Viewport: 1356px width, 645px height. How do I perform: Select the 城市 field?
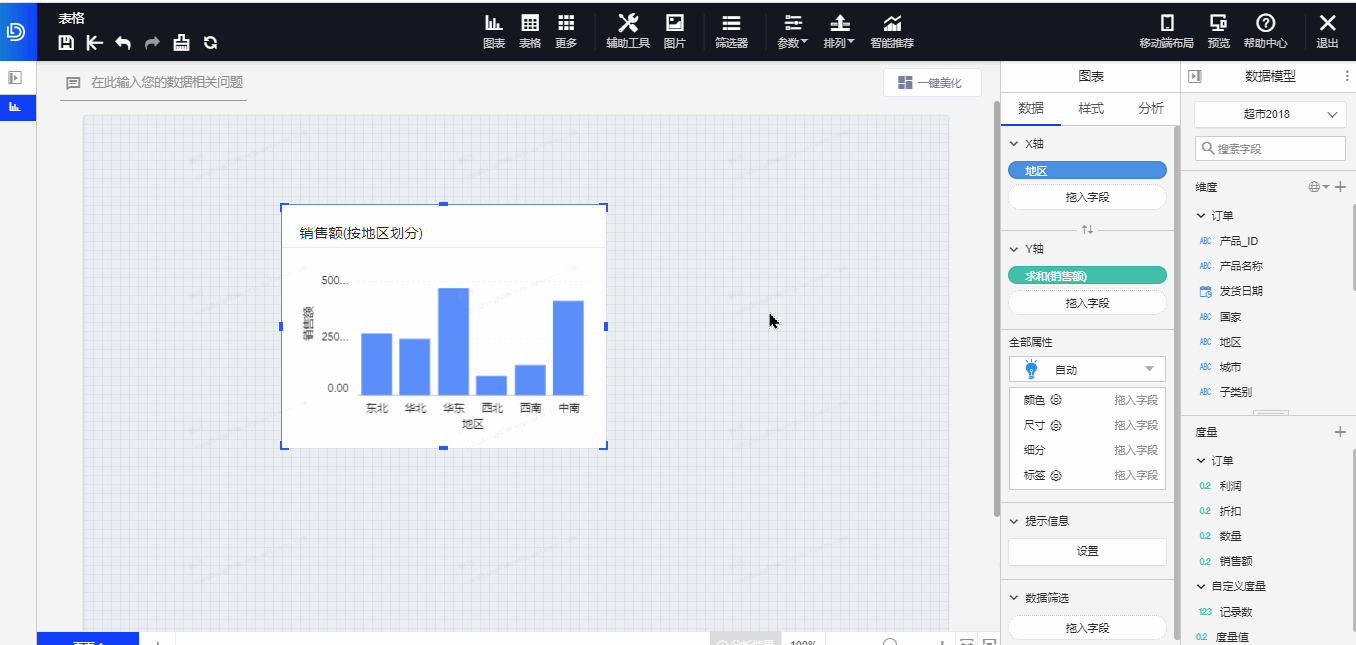pos(1230,367)
